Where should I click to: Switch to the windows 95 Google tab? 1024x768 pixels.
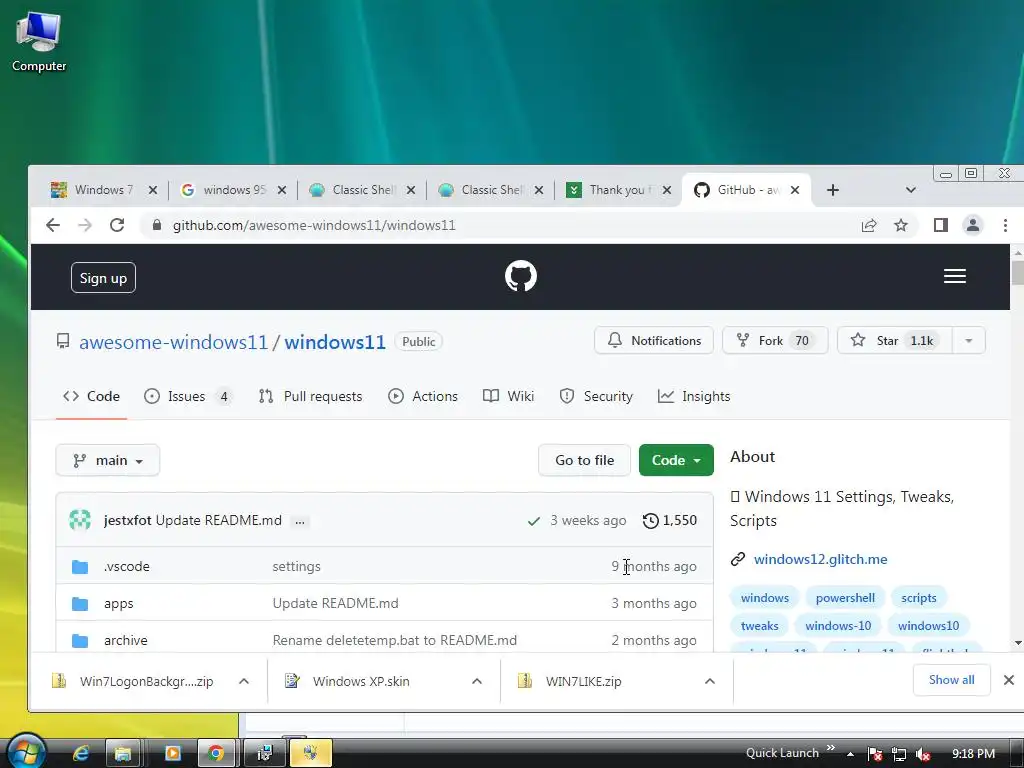[233, 190]
